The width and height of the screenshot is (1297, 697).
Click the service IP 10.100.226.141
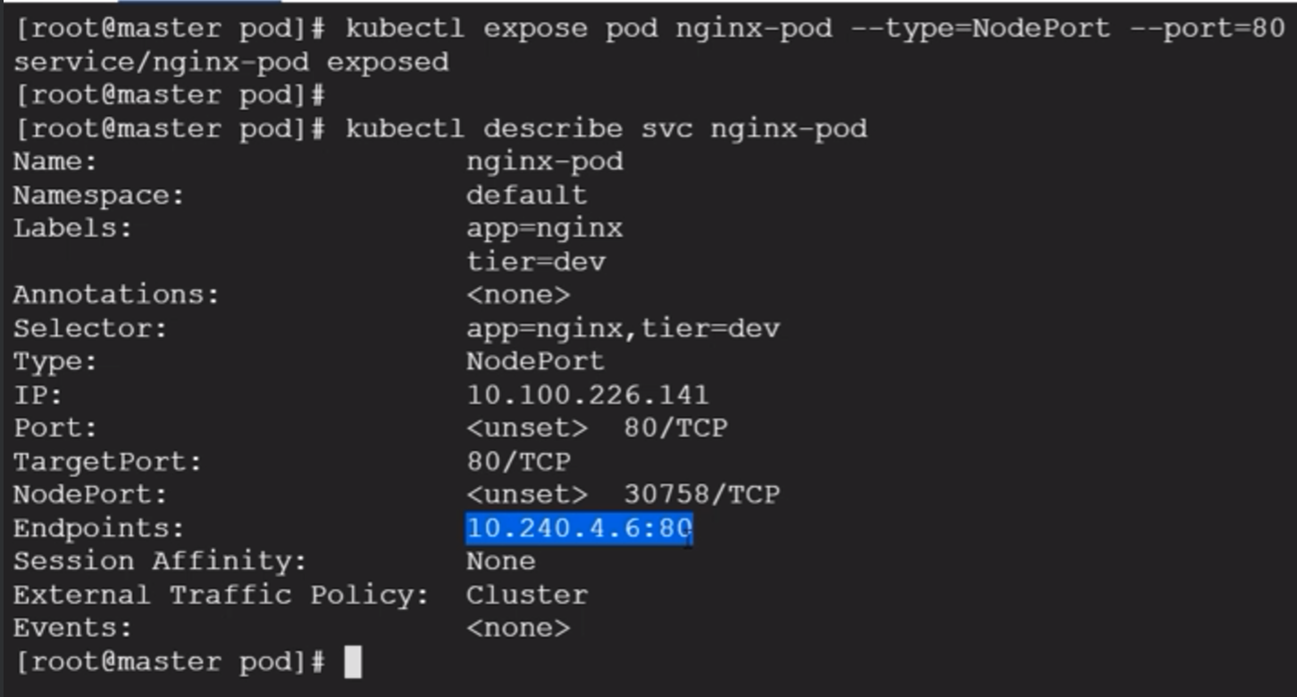click(x=587, y=395)
